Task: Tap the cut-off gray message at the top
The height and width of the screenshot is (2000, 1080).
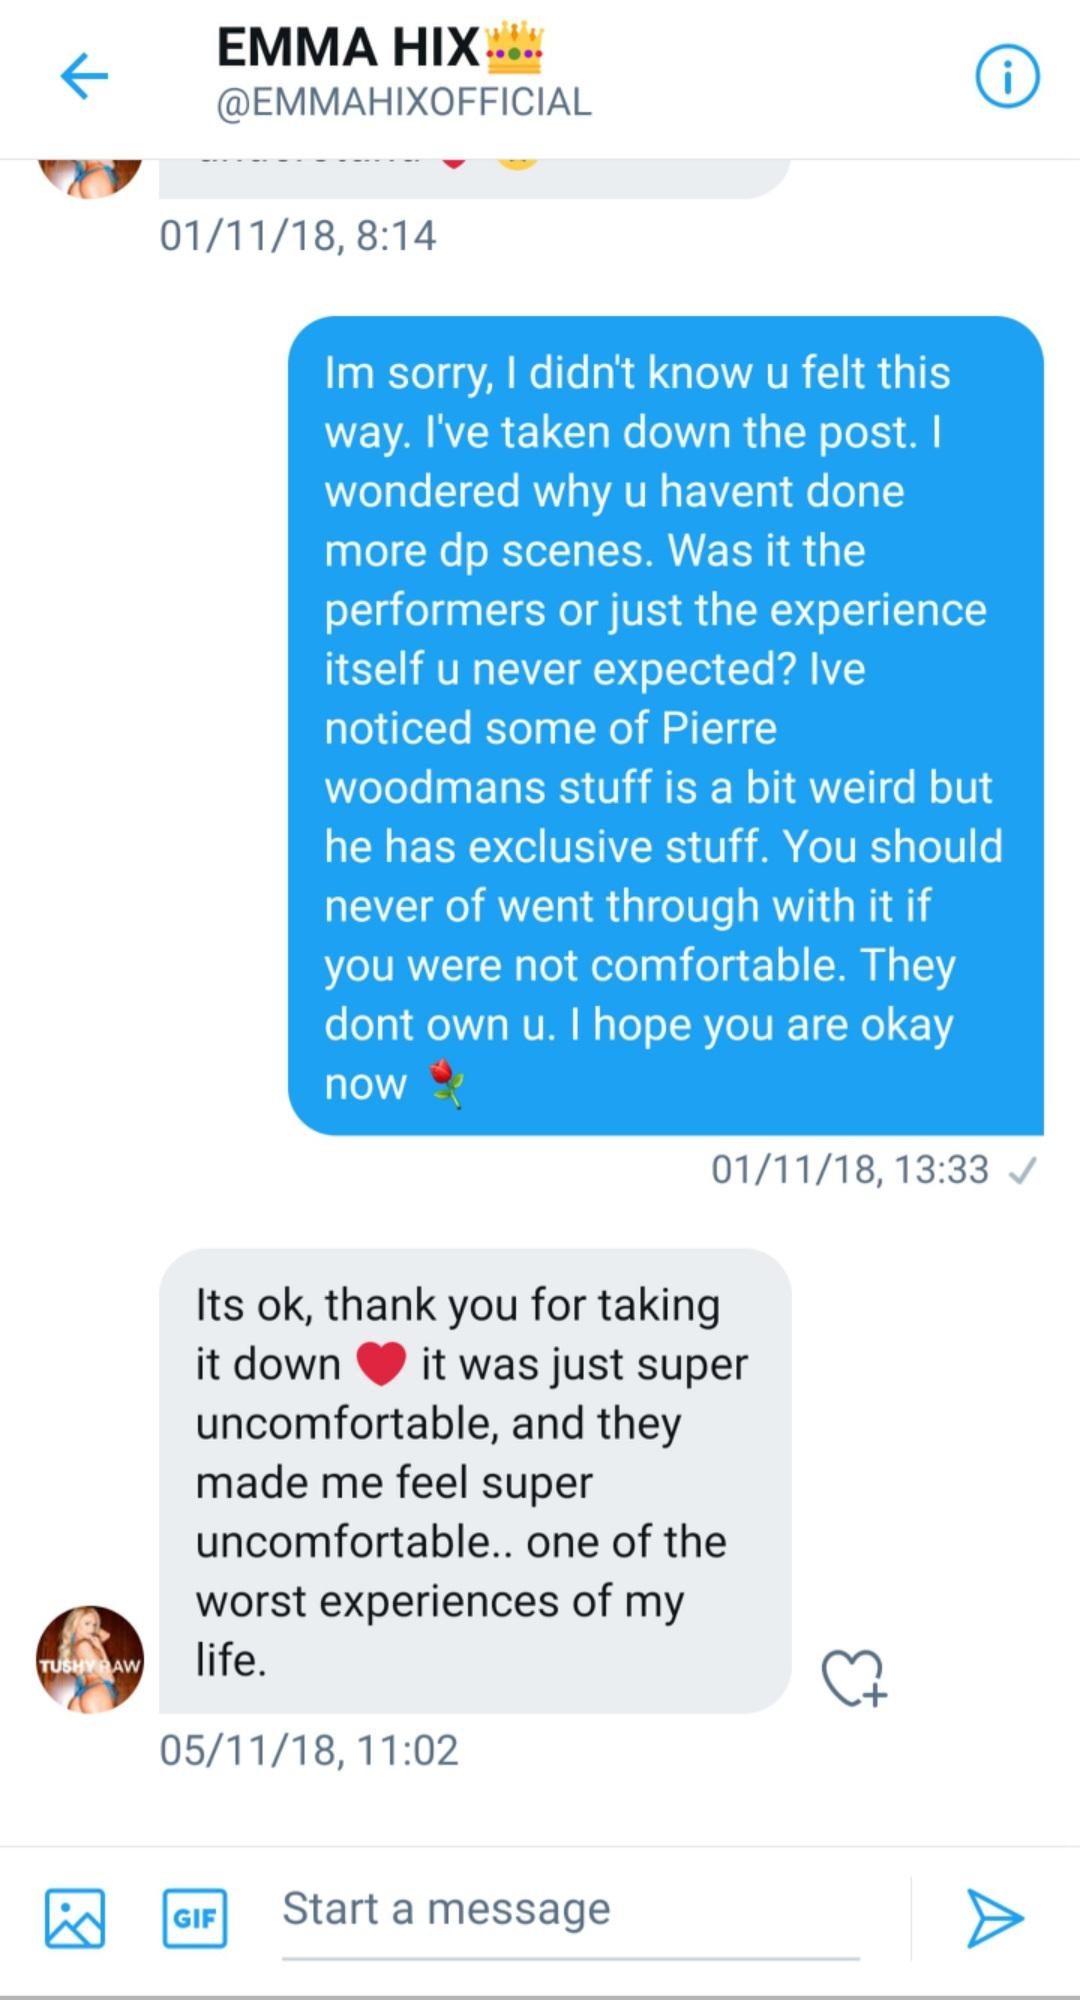Action: (475, 178)
